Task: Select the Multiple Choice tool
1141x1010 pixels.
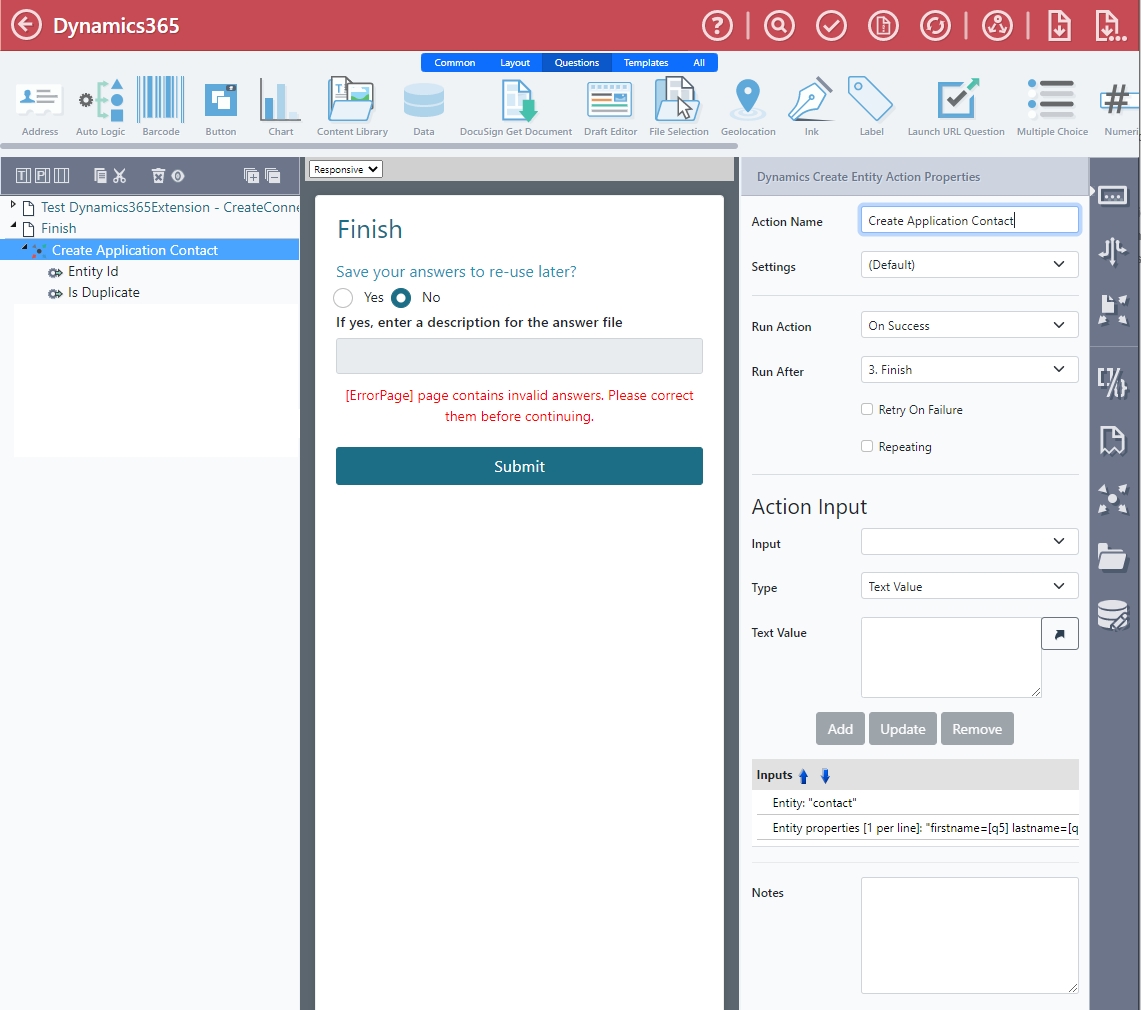Action: coord(1052,106)
